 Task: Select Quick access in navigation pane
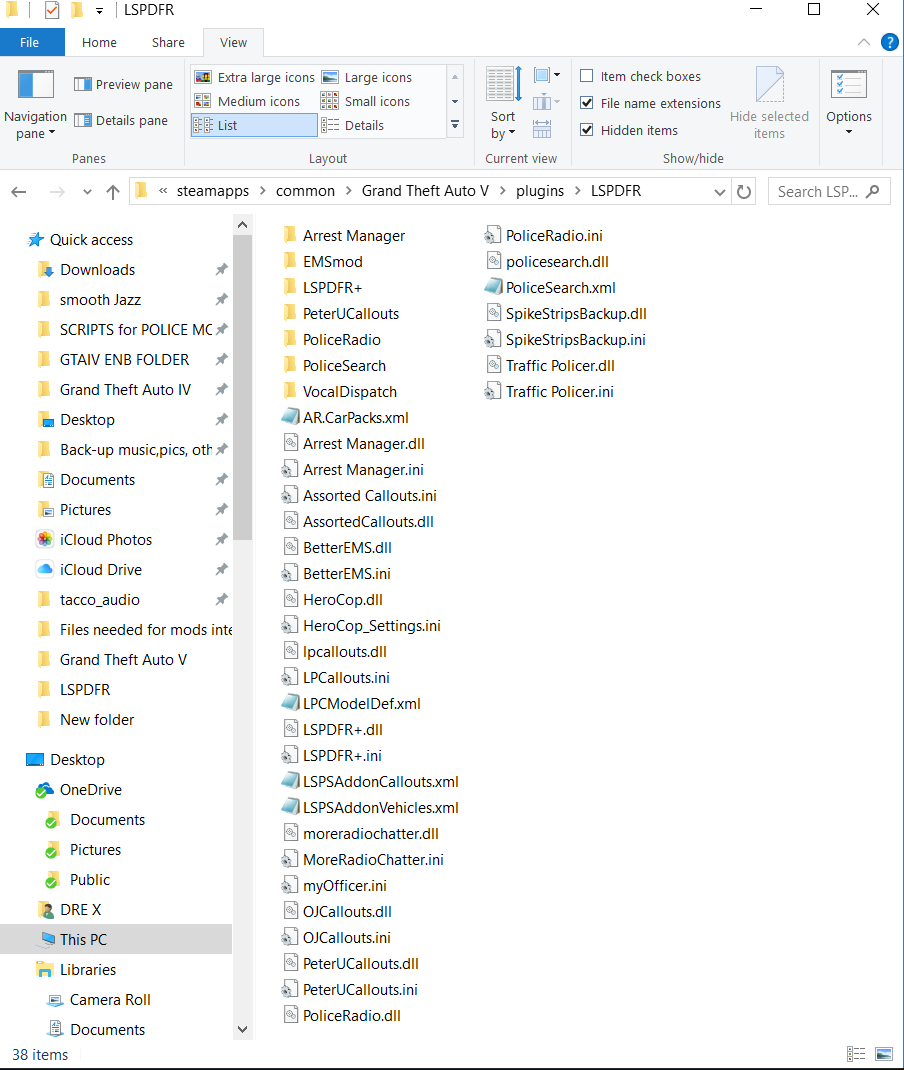(x=91, y=240)
